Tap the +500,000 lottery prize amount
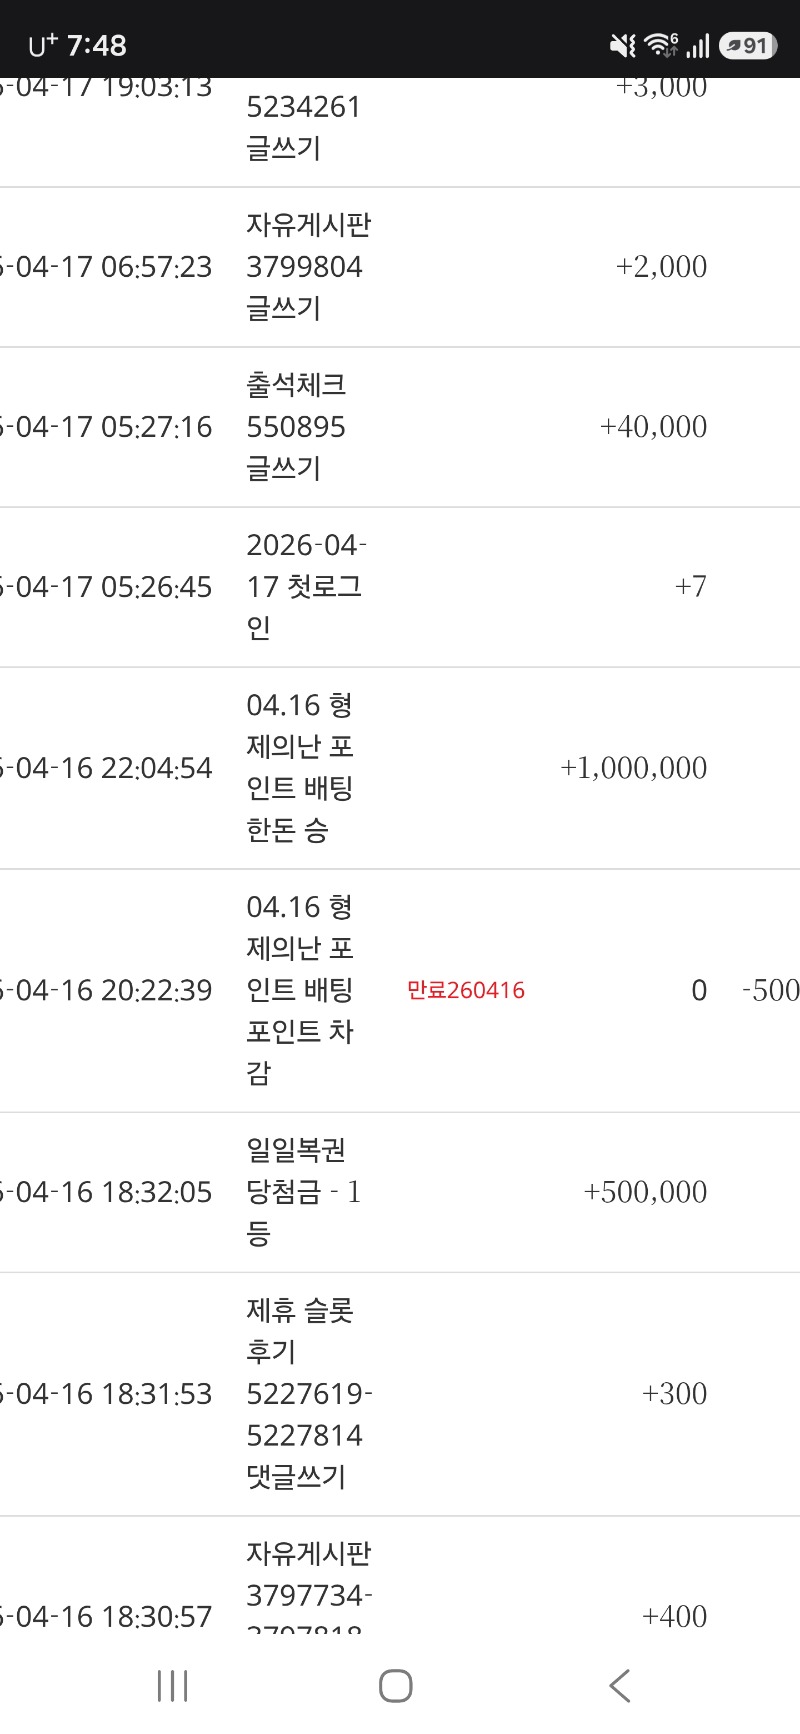Viewport: 800px width, 1734px height. (x=645, y=1192)
